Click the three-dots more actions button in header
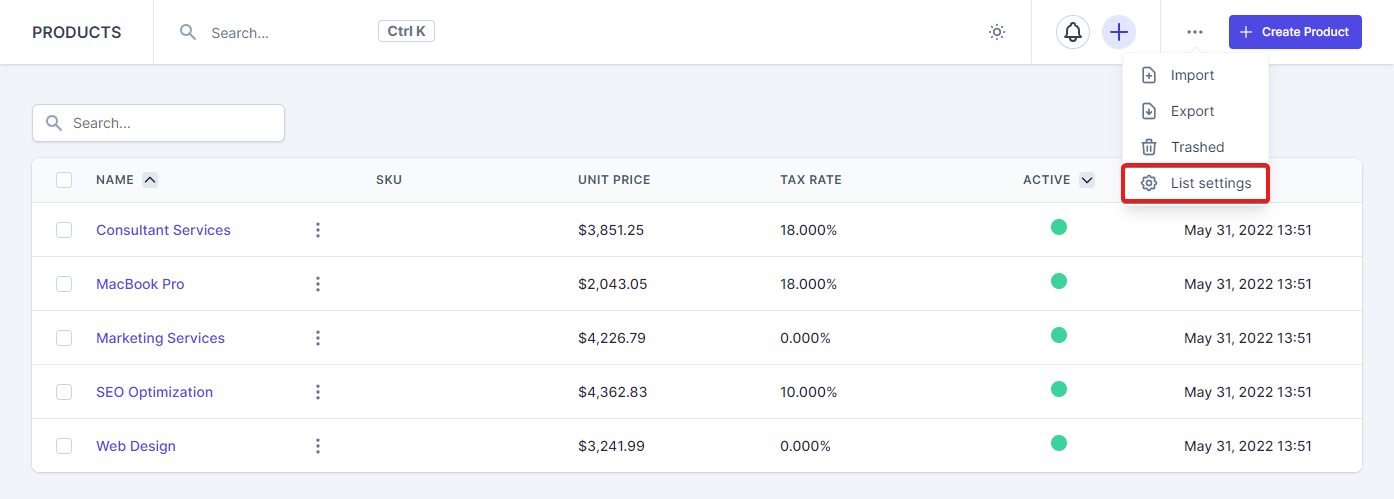Image resolution: width=1394 pixels, height=499 pixels. click(1195, 32)
